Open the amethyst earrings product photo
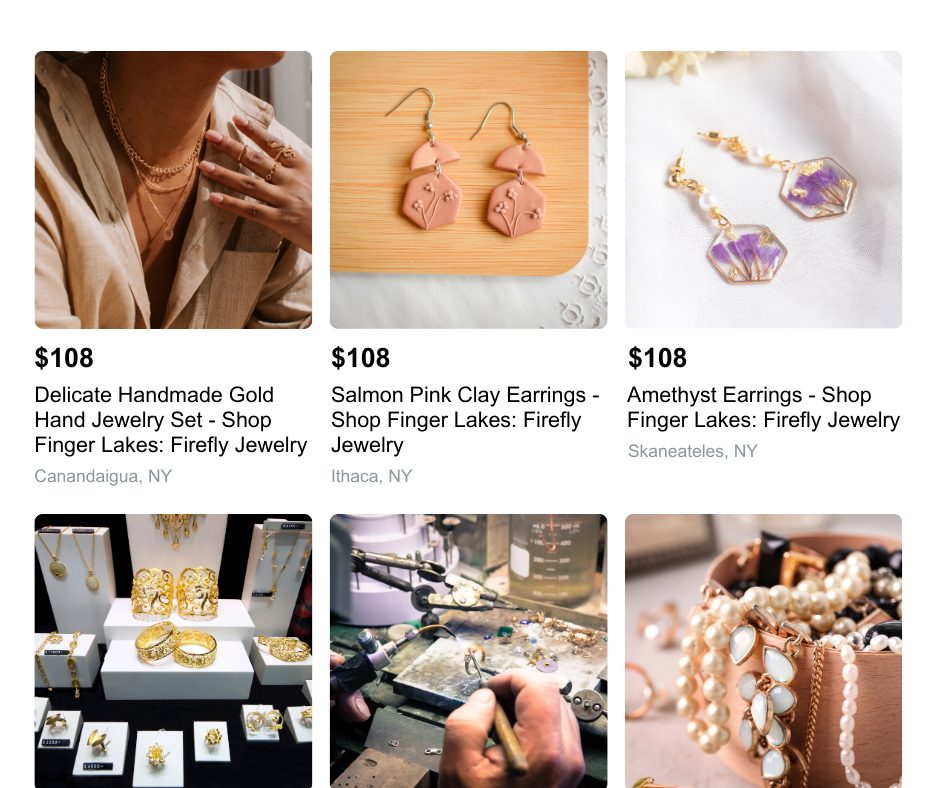The width and height of the screenshot is (940, 788). click(x=763, y=190)
